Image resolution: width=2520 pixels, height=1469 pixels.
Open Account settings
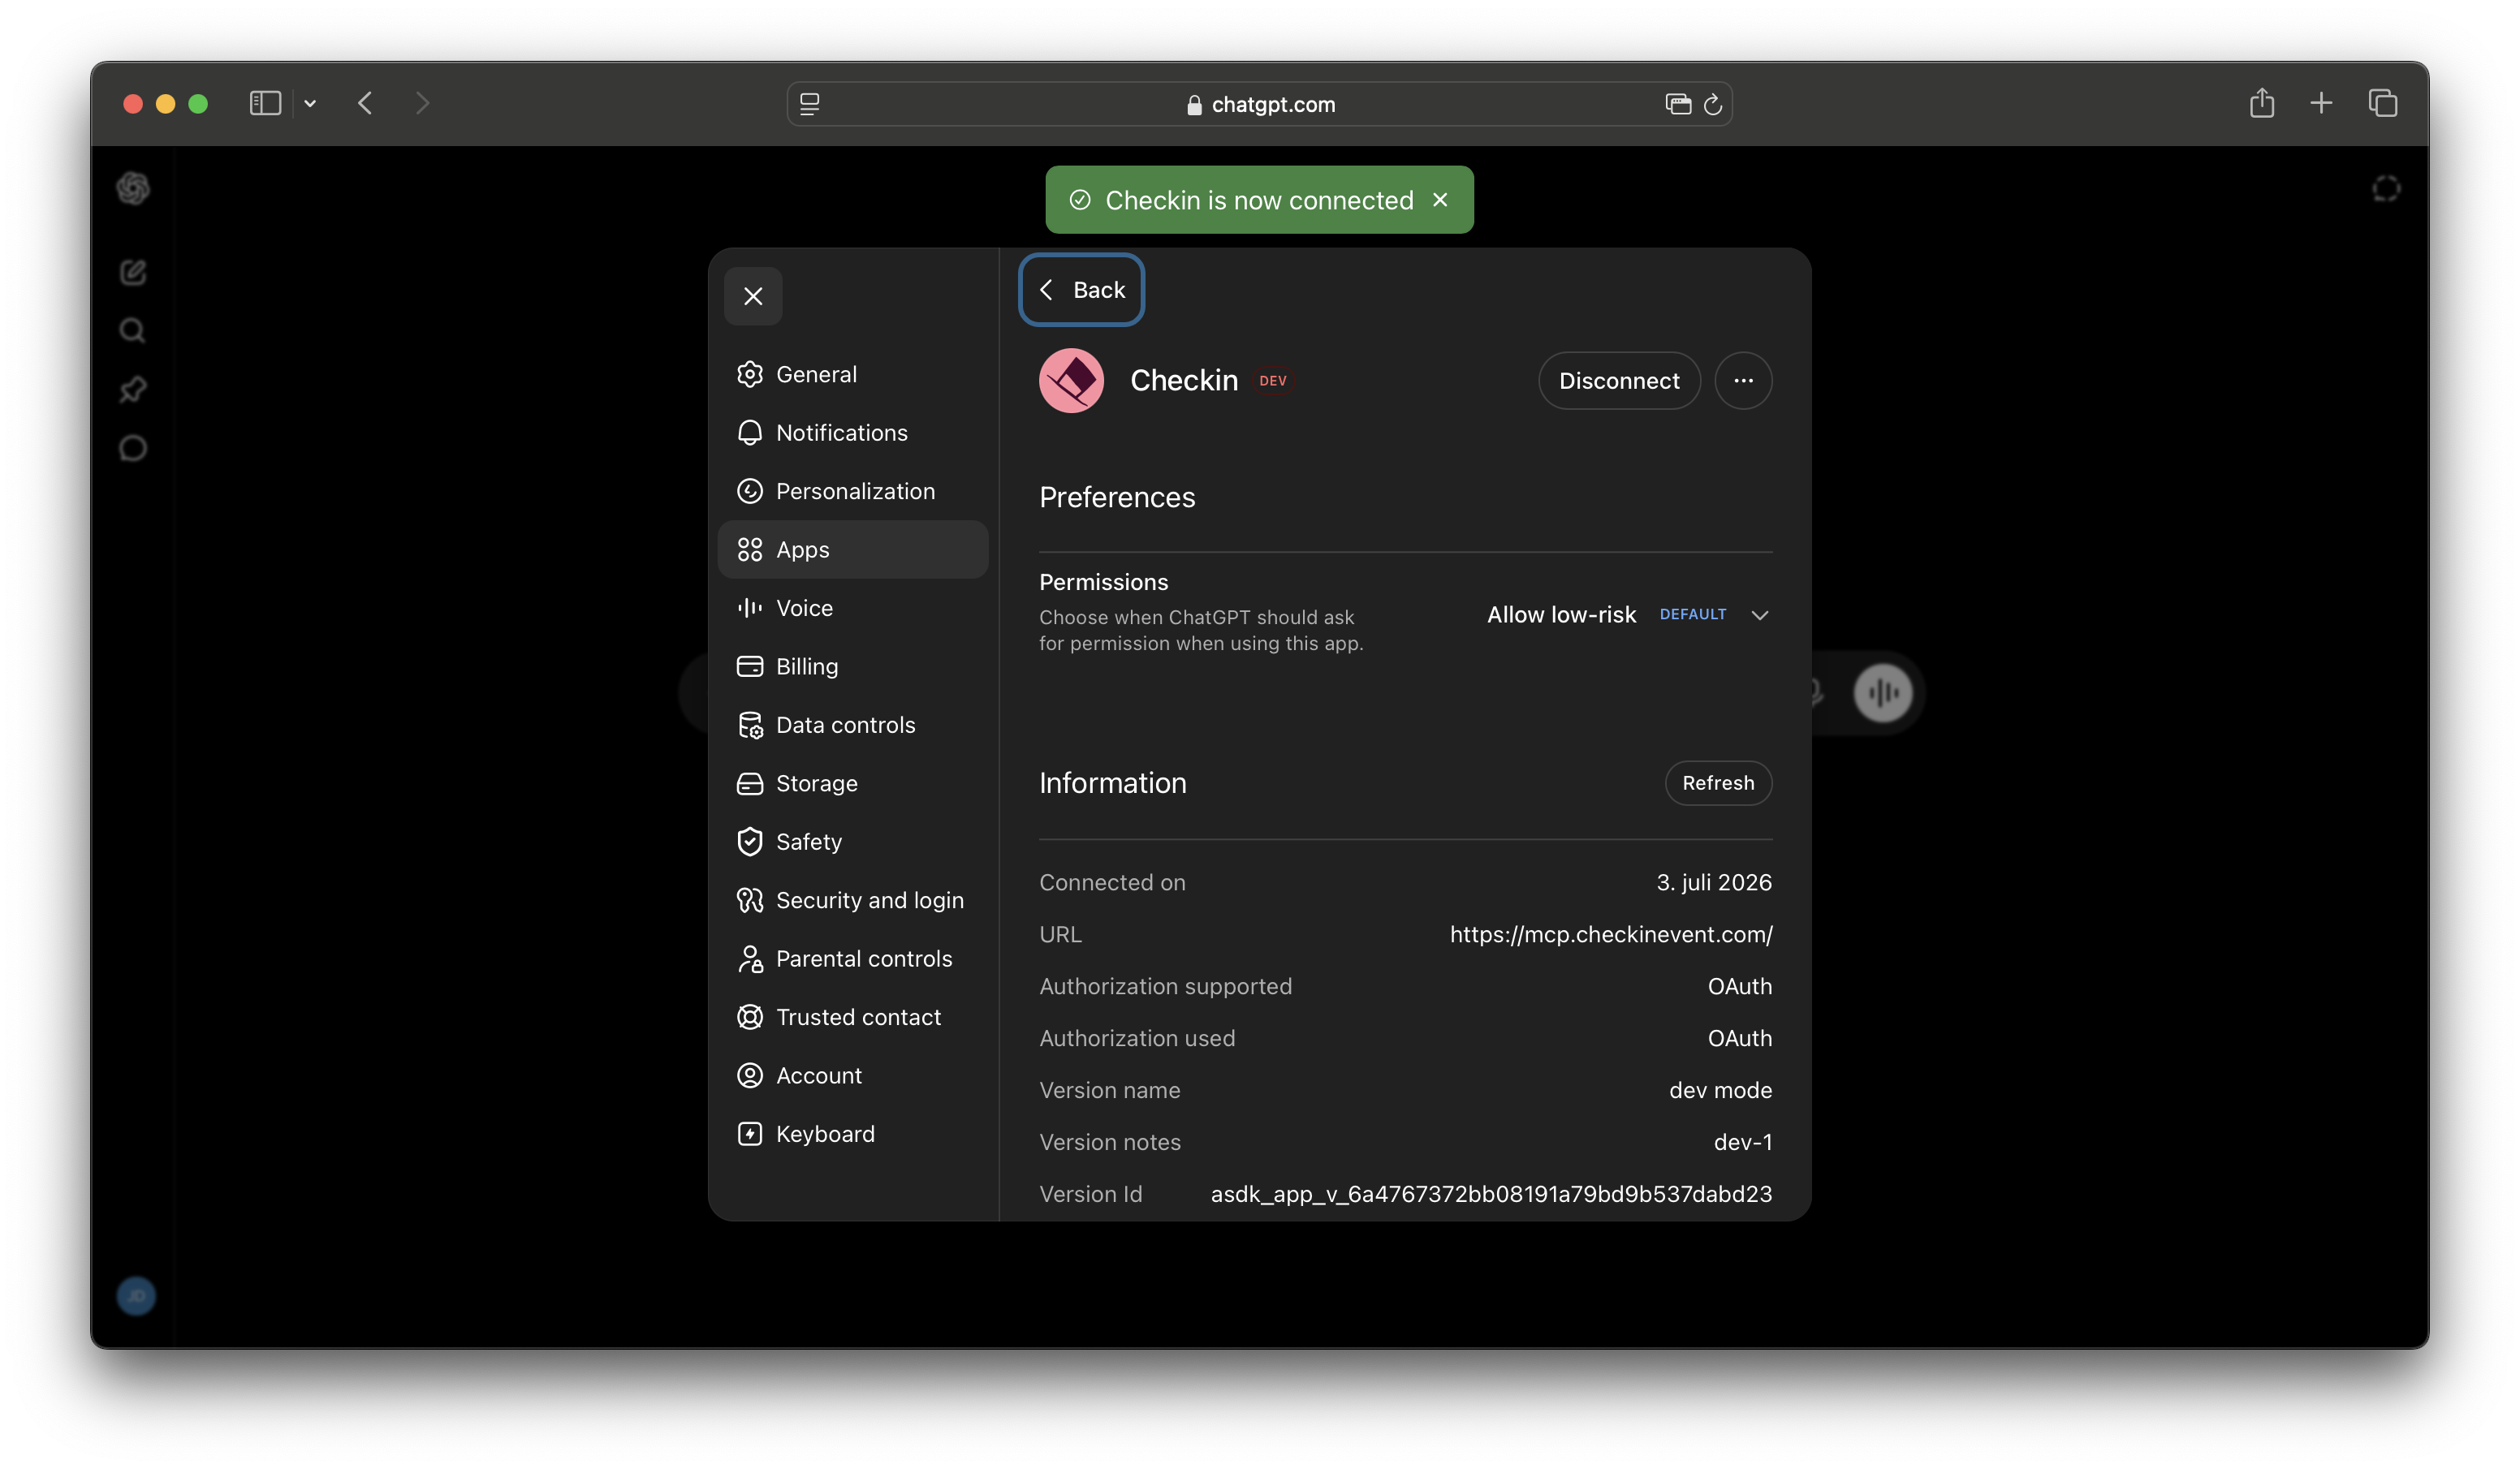tap(853, 1075)
